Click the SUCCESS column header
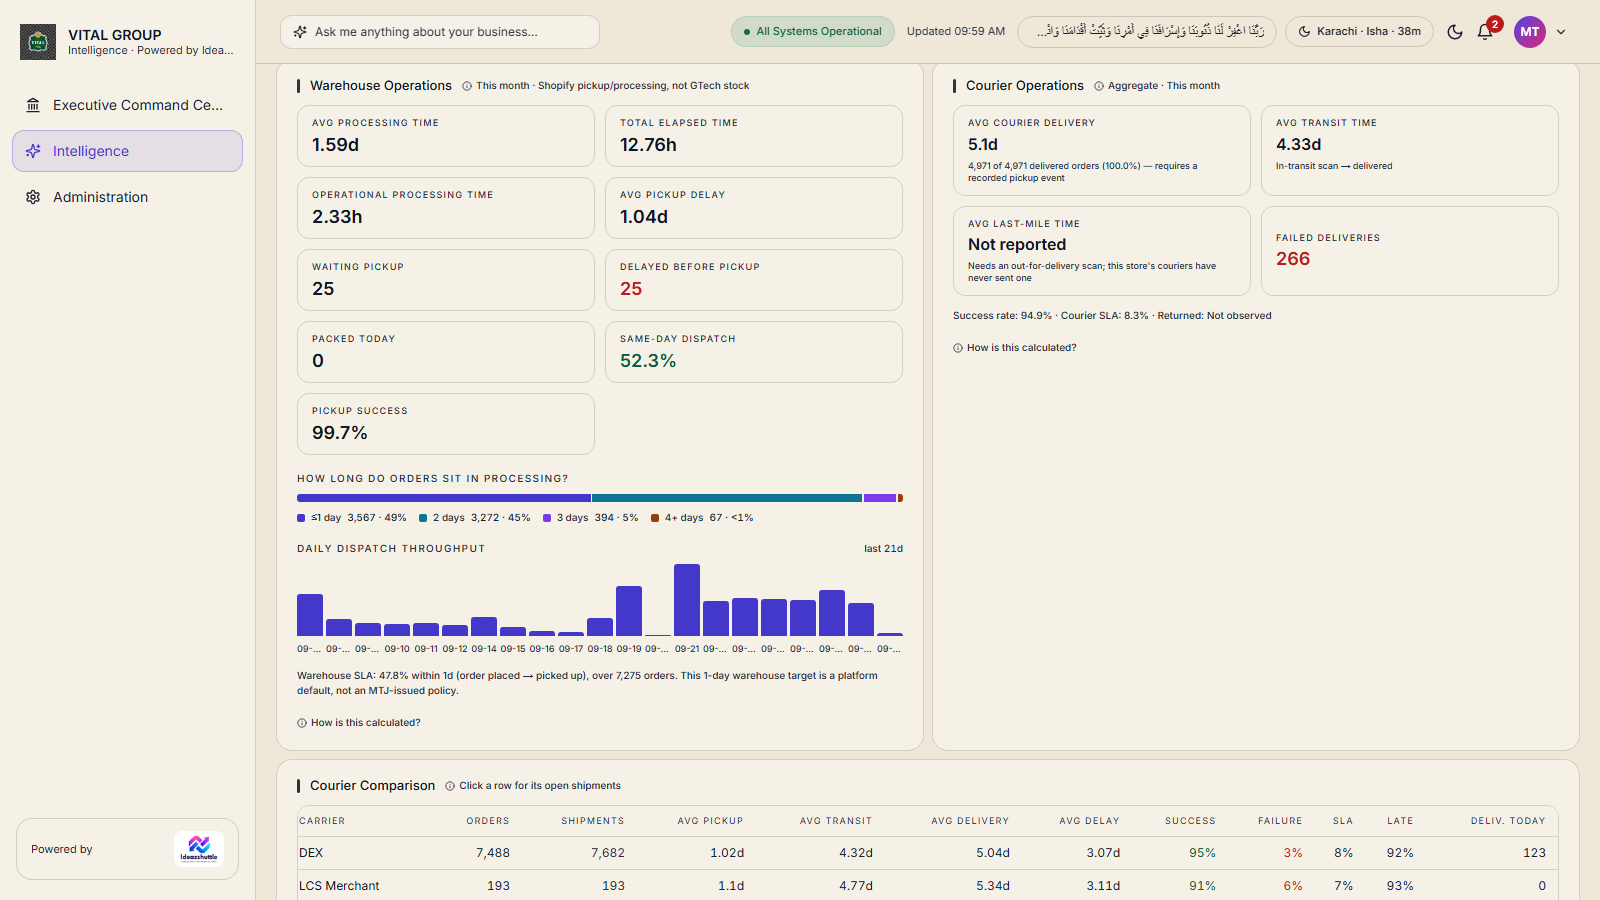The height and width of the screenshot is (900, 1600). click(x=1190, y=821)
